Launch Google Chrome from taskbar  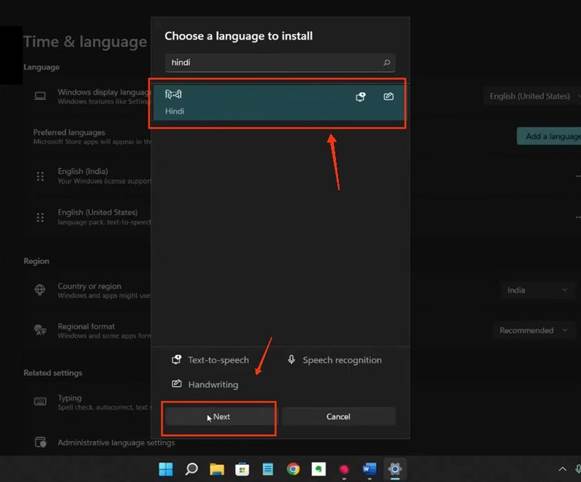tap(293, 469)
